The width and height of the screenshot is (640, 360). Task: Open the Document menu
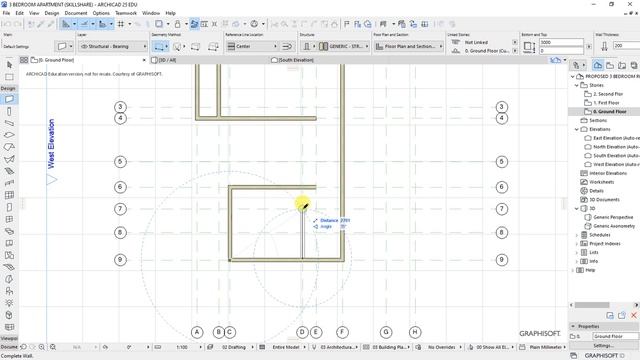coord(76,13)
